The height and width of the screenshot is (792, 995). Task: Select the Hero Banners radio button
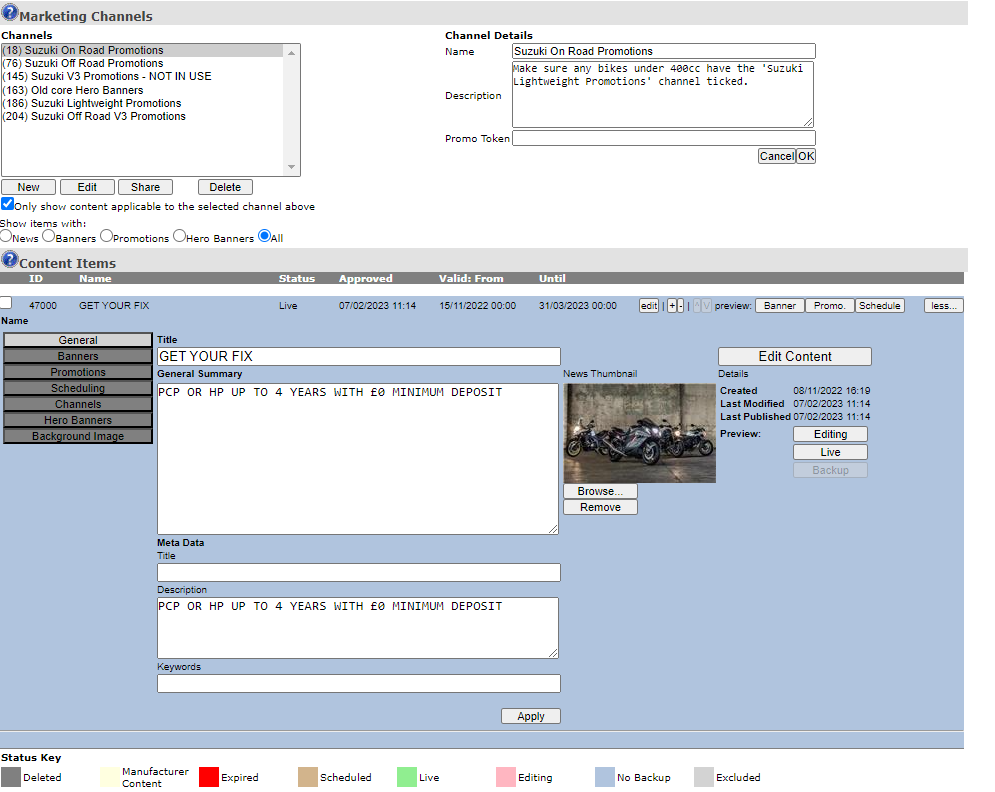point(180,237)
